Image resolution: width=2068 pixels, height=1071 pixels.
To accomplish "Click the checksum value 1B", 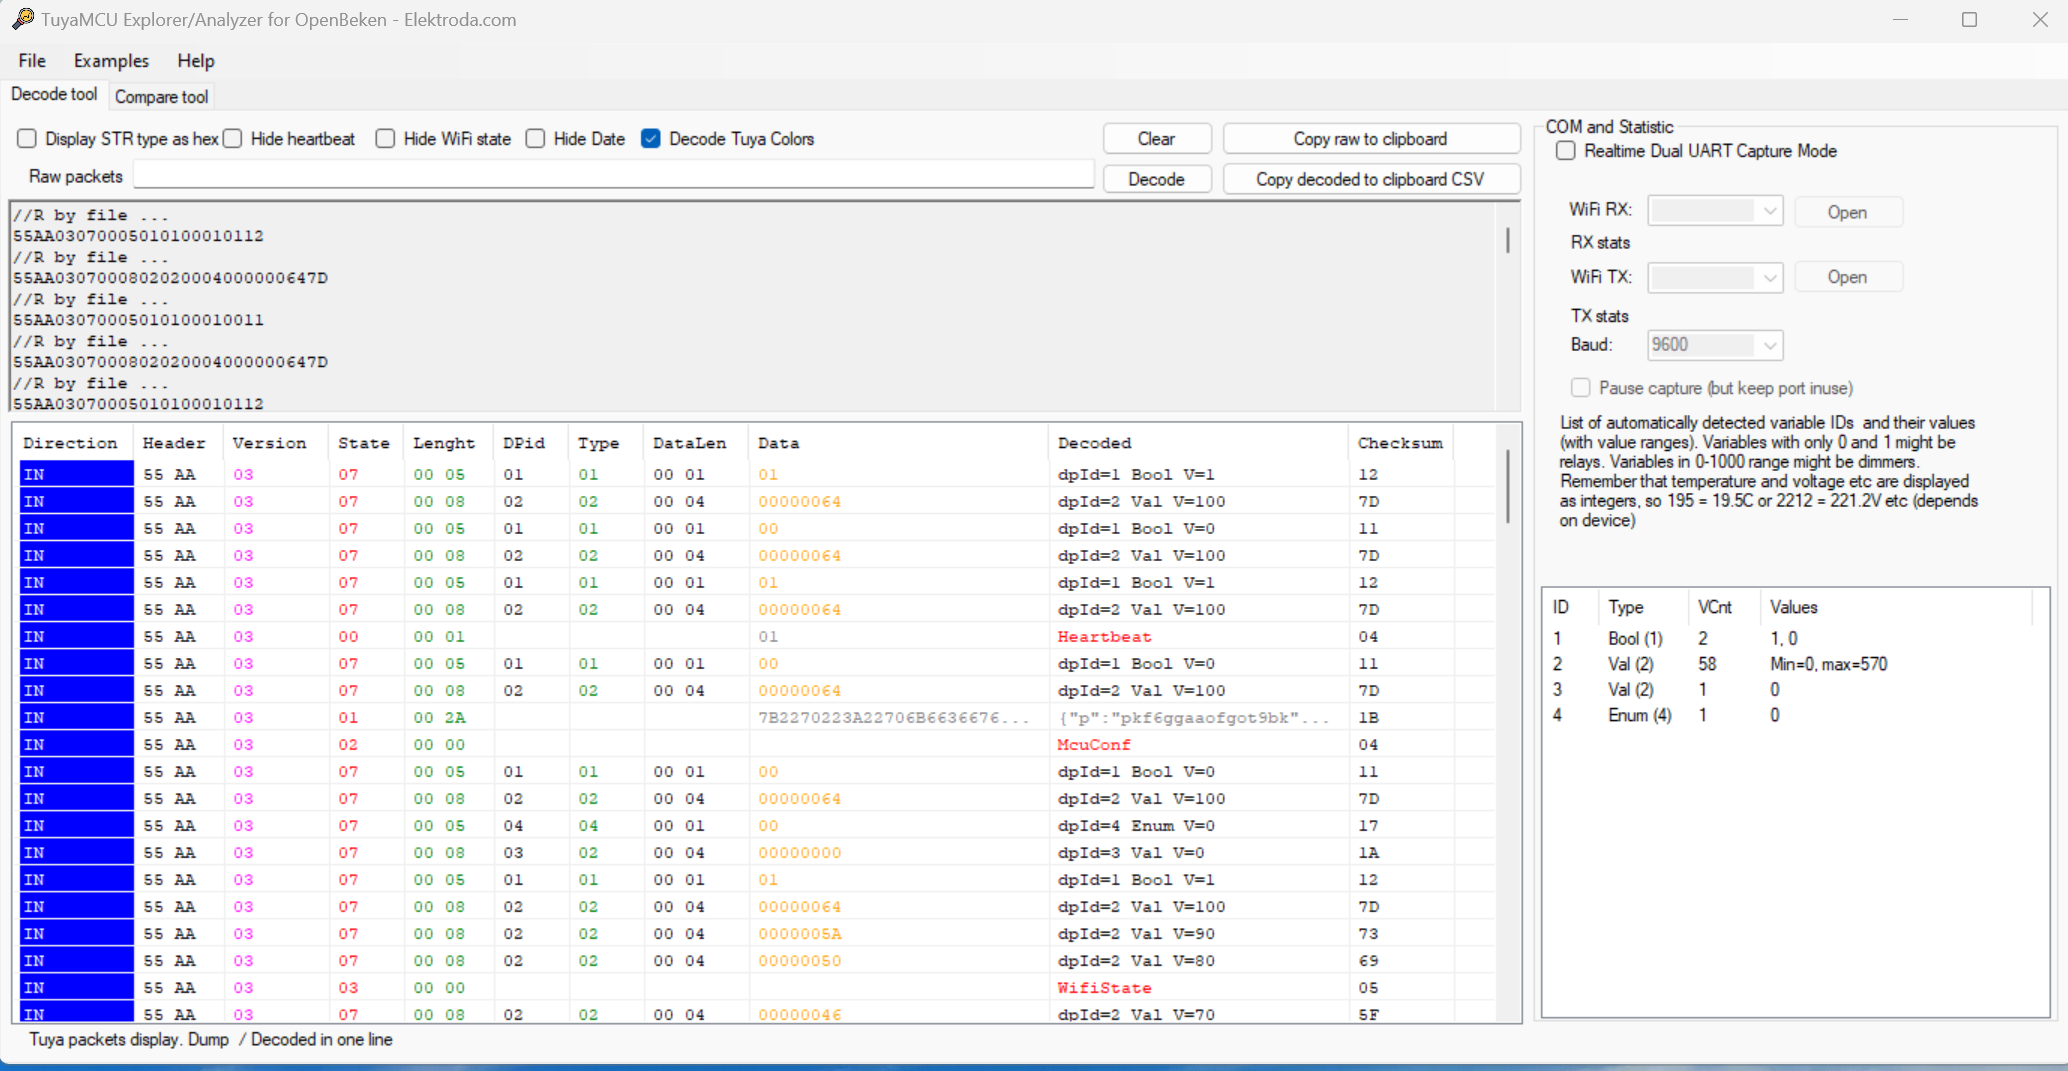I will tap(1368, 717).
